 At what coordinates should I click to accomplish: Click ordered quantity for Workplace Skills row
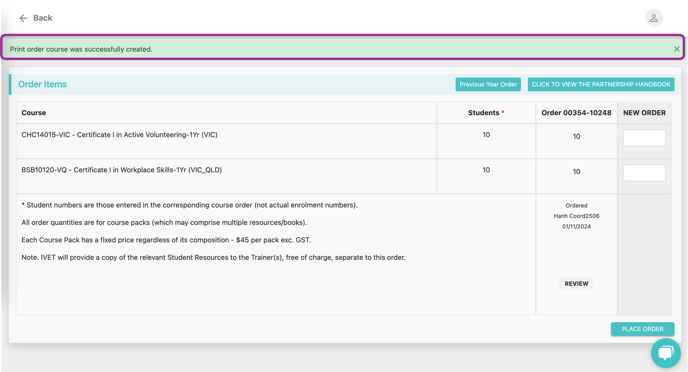click(576, 172)
